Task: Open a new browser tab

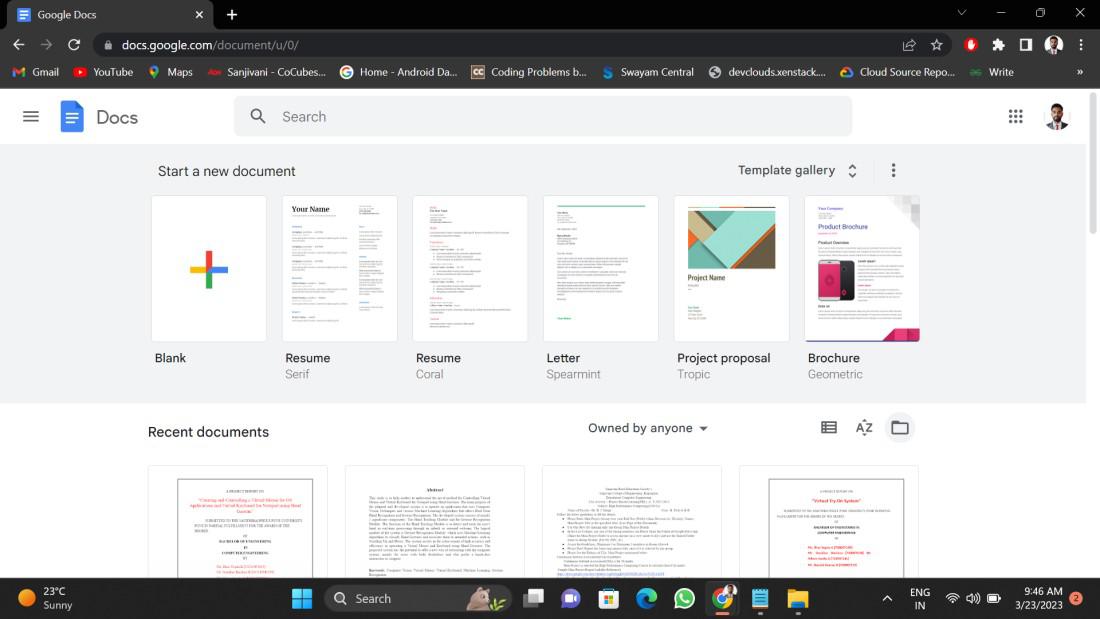Action: click(232, 14)
